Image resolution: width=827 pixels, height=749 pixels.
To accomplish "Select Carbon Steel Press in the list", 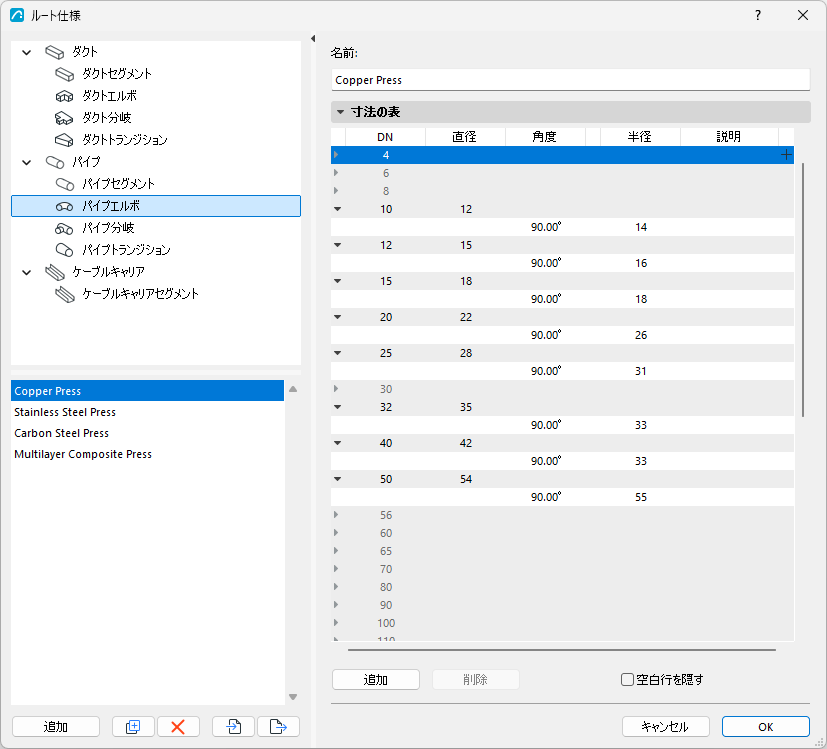I will 148,433.
